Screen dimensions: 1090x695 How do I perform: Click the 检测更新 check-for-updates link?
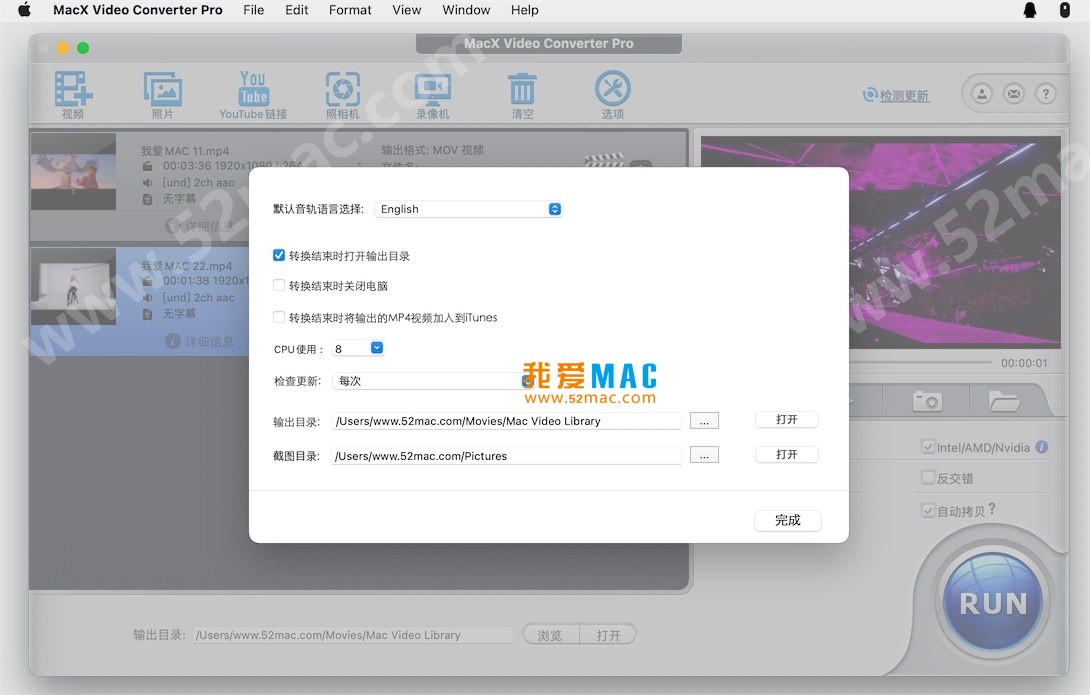coord(904,96)
